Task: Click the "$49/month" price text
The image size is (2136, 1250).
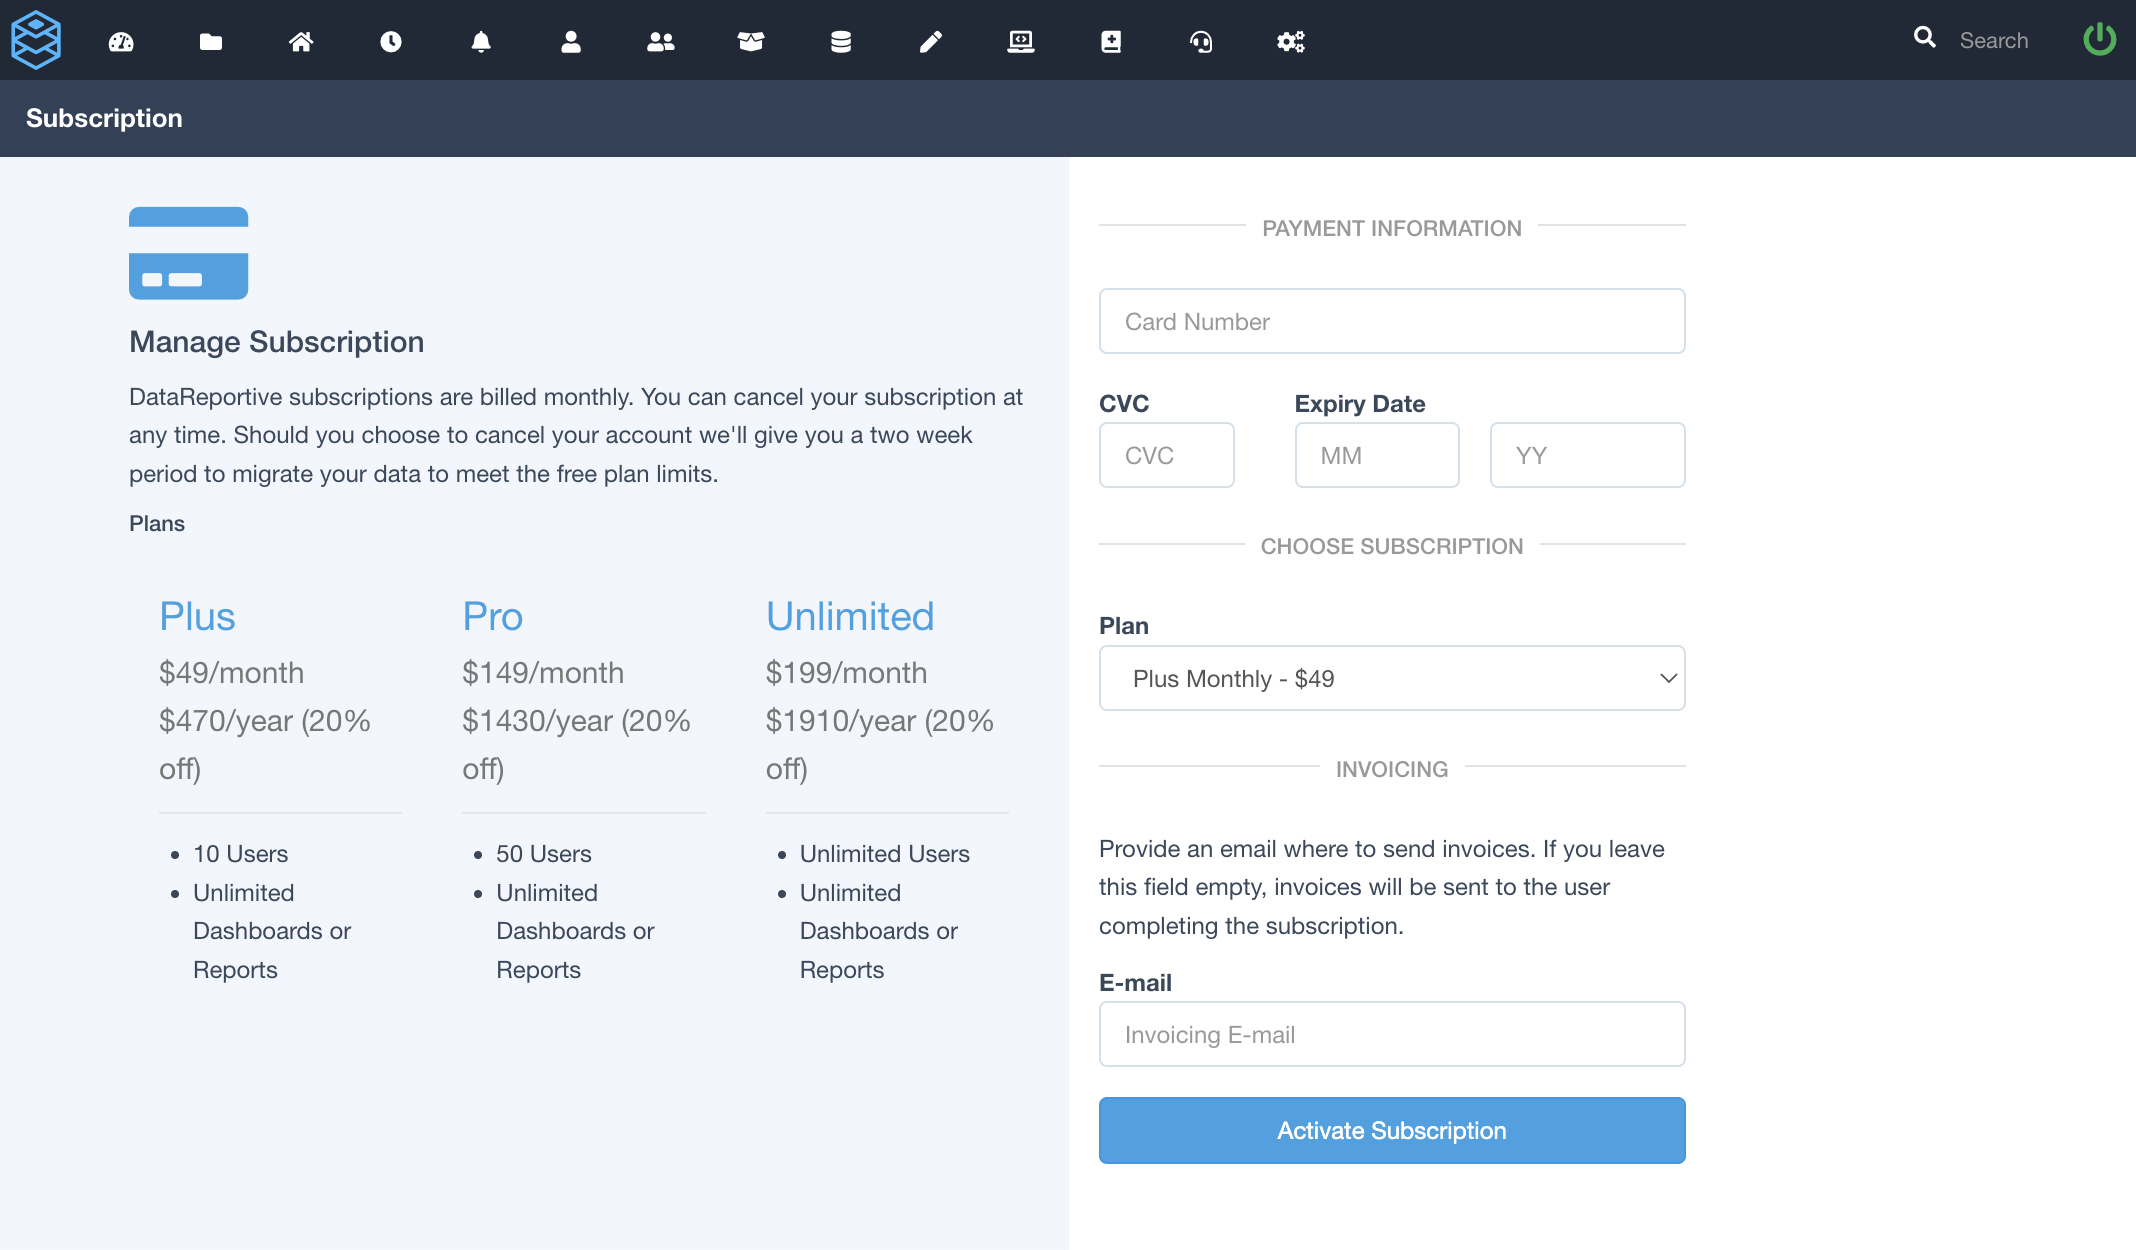Action: coord(231,672)
